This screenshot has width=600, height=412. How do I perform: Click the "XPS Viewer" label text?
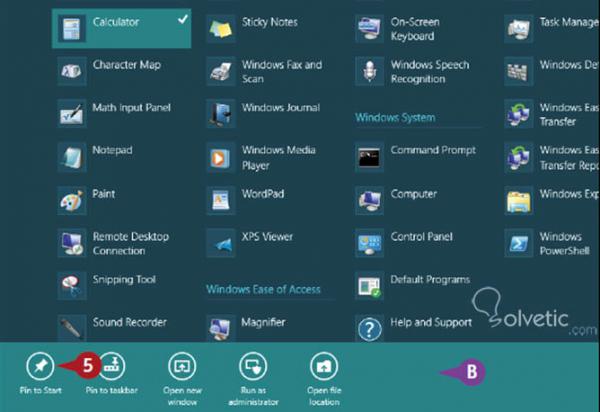tap(267, 237)
